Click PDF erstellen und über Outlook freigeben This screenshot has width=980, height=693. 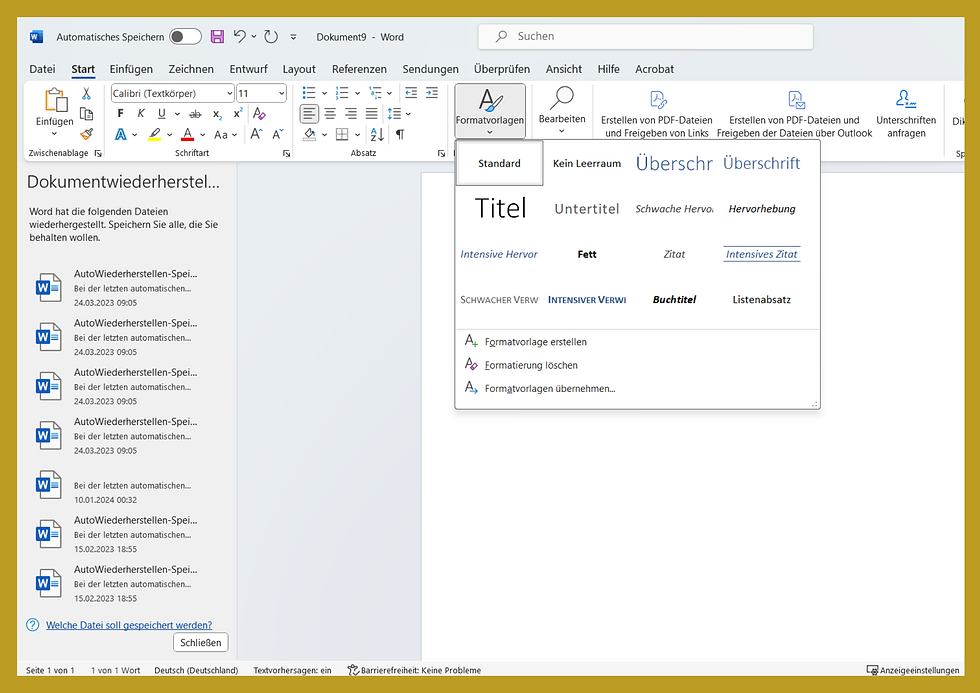[x=794, y=114]
